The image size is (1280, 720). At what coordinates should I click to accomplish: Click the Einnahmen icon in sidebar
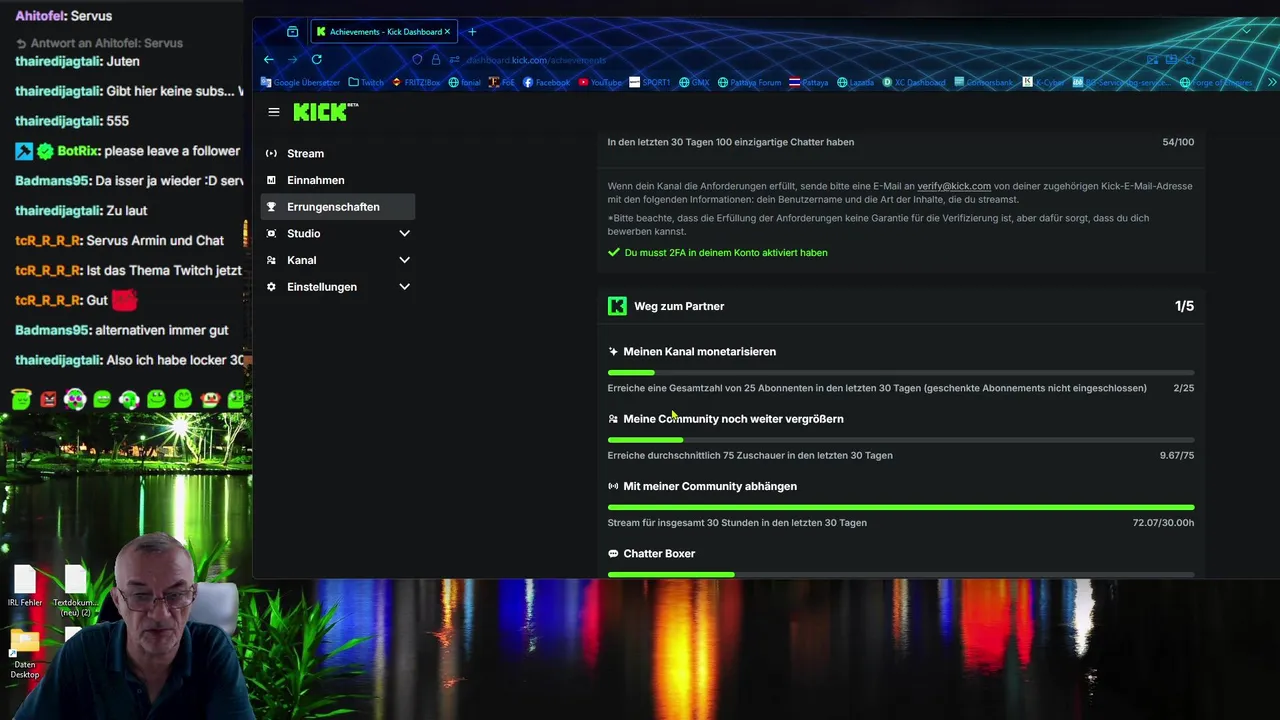pyautogui.click(x=271, y=180)
